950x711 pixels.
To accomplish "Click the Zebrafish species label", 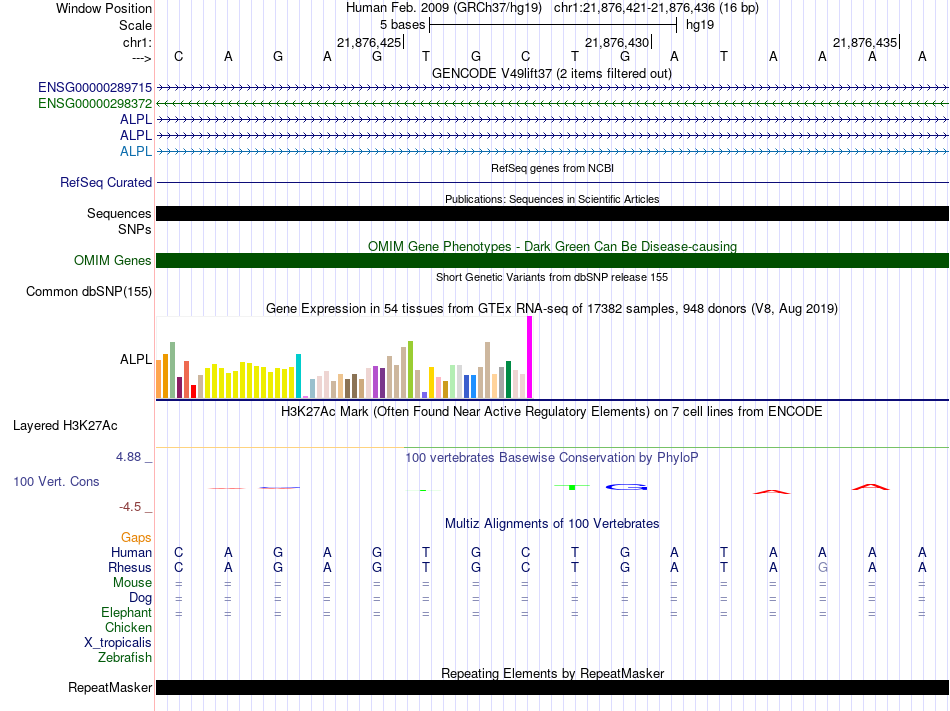I will click(x=125, y=657).
